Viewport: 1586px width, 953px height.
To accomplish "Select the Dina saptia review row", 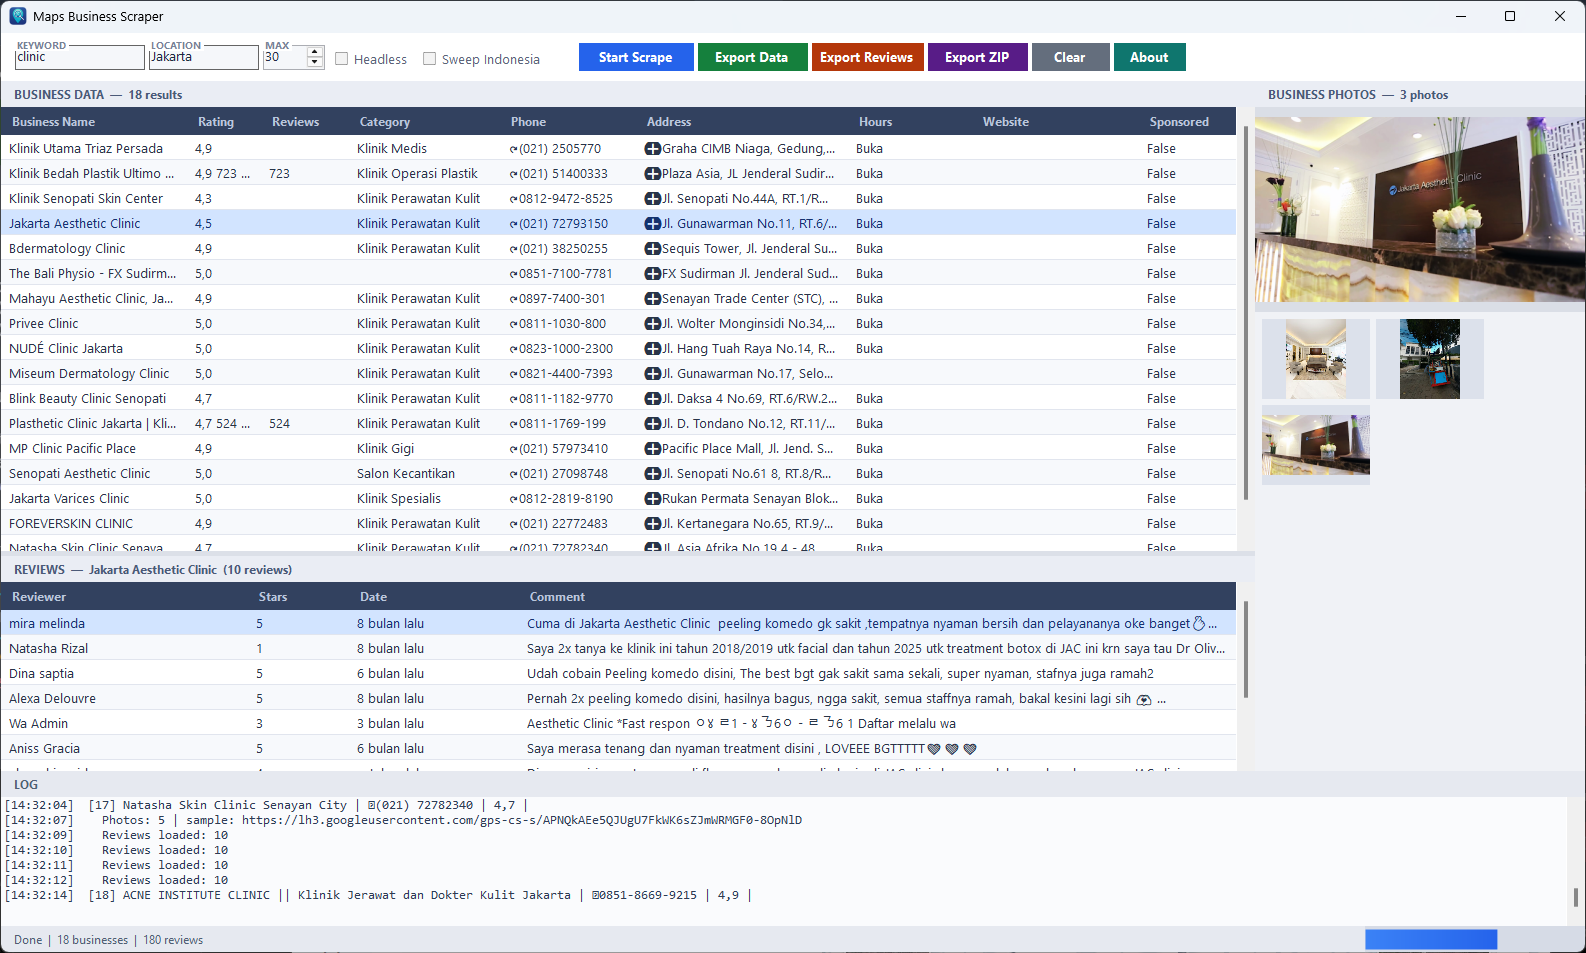I will pos(618,673).
